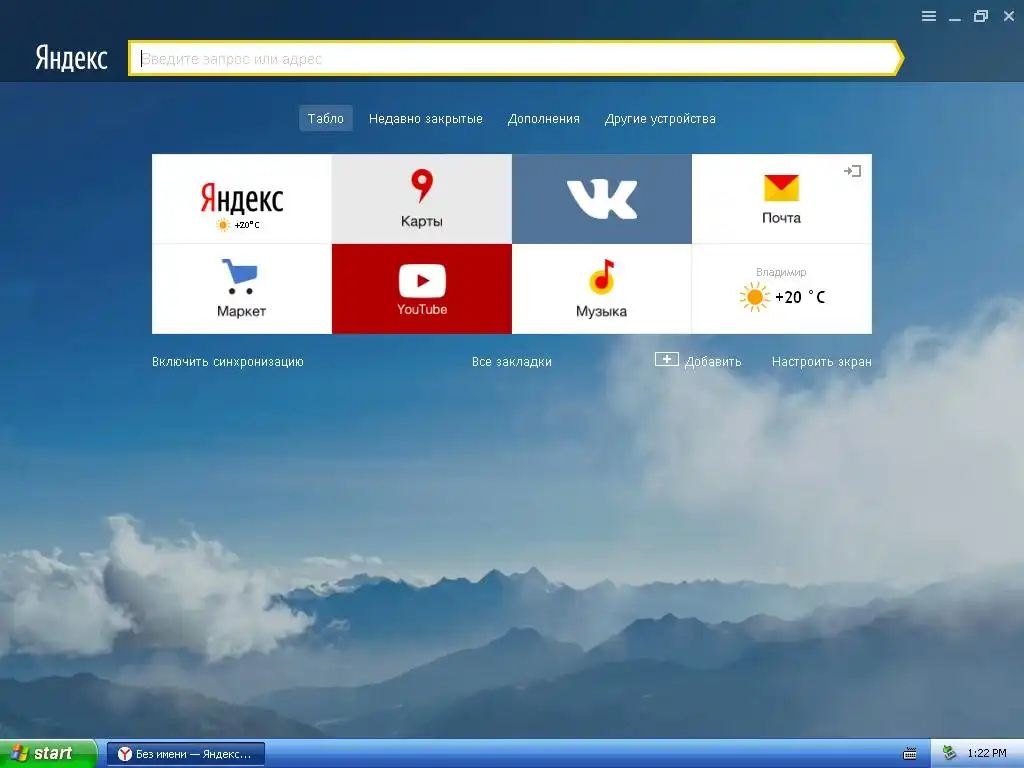The width and height of the screenshot is (1024, 768).
Task: Open the Дополнения tab
Action: pyautogui.click(x=543, y=118)
